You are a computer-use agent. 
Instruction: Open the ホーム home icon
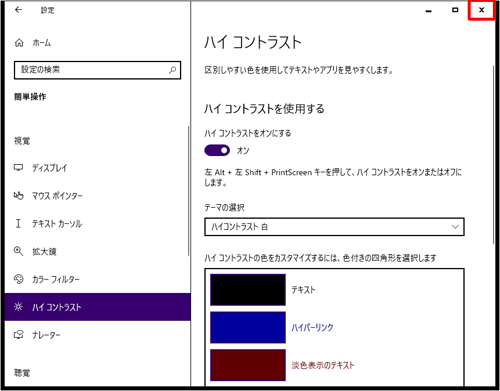point(19,43)
